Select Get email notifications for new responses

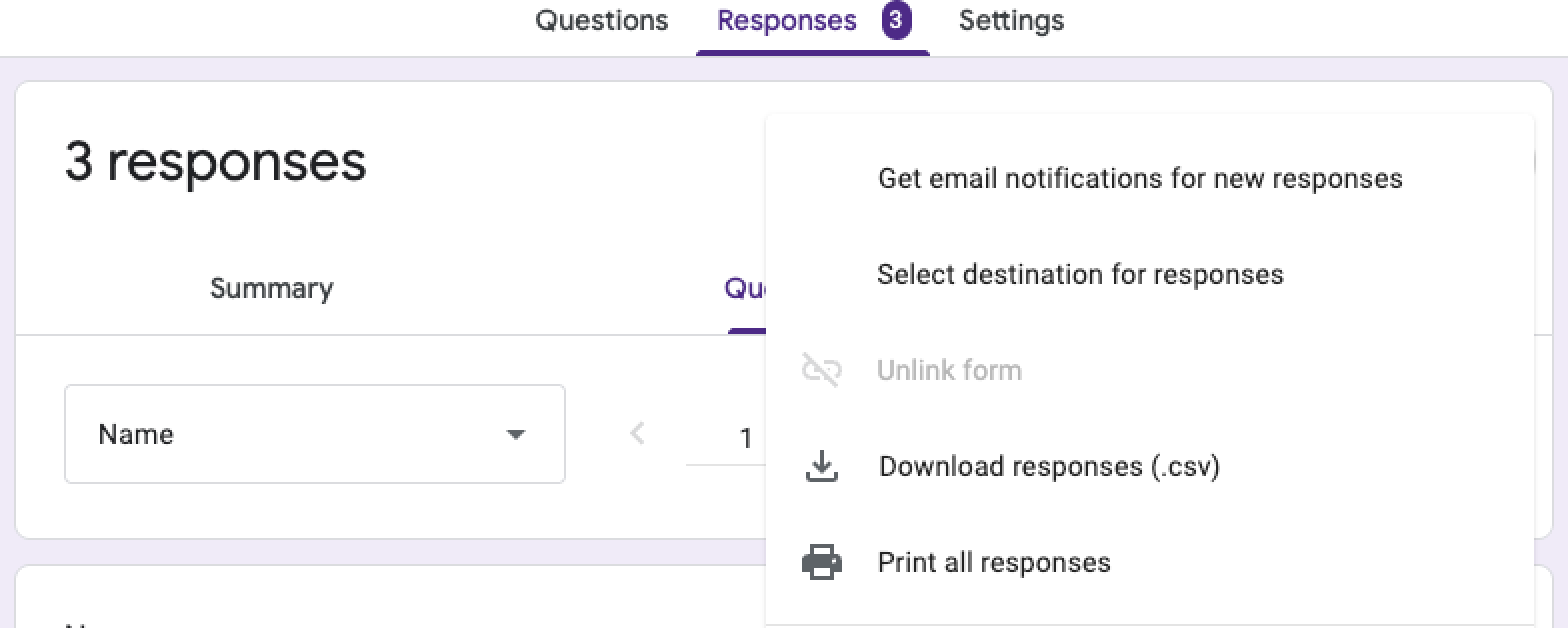click(1140, 178)
